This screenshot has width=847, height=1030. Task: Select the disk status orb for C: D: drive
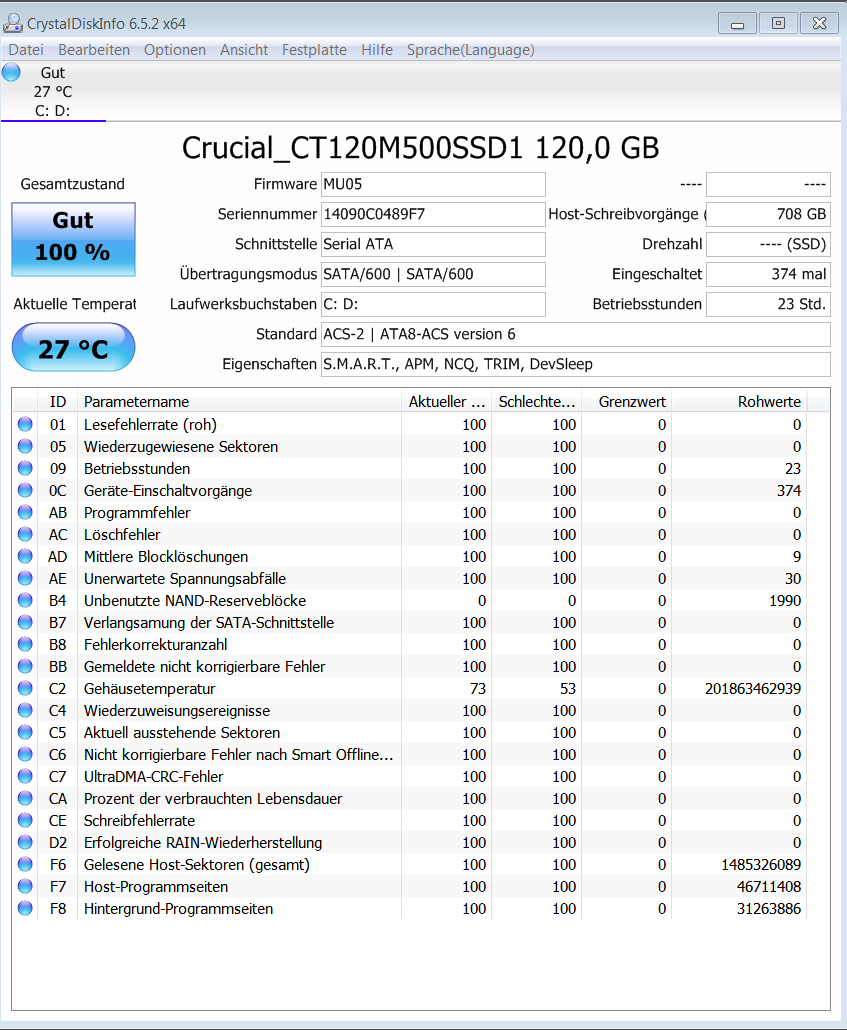coord(11,72)
